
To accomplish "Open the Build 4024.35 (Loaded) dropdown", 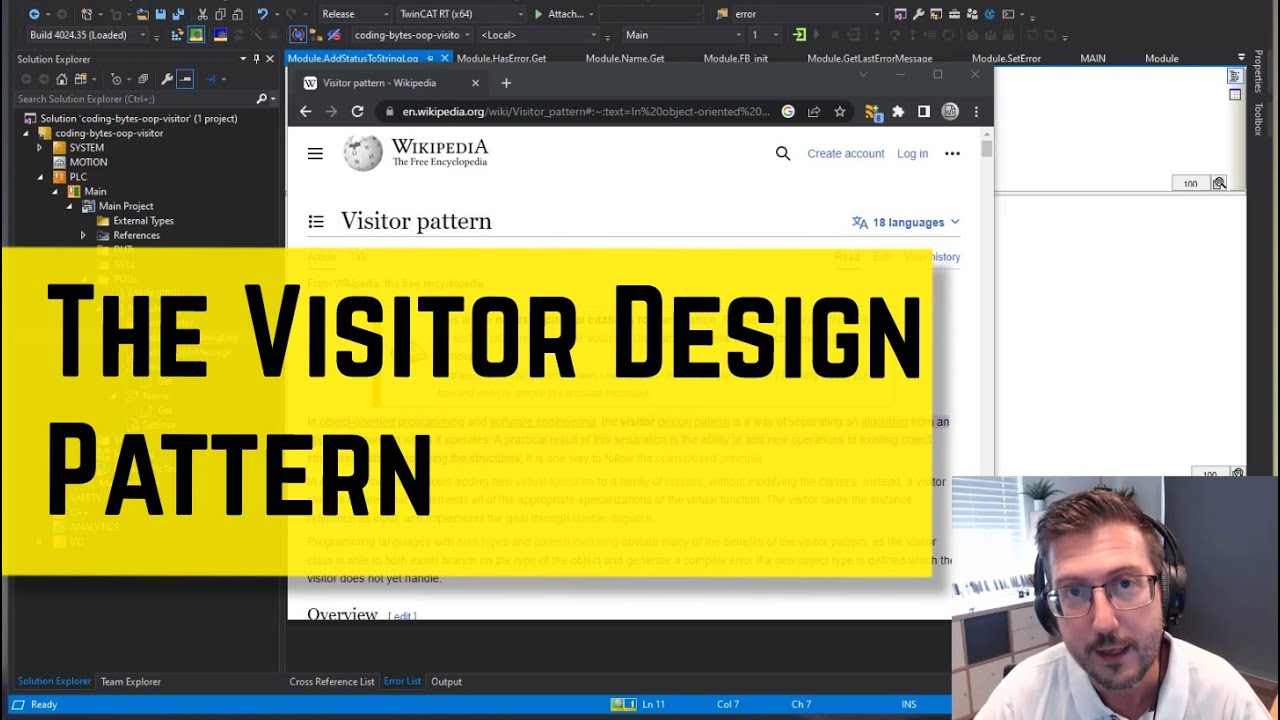I will [x=87, y=35].
